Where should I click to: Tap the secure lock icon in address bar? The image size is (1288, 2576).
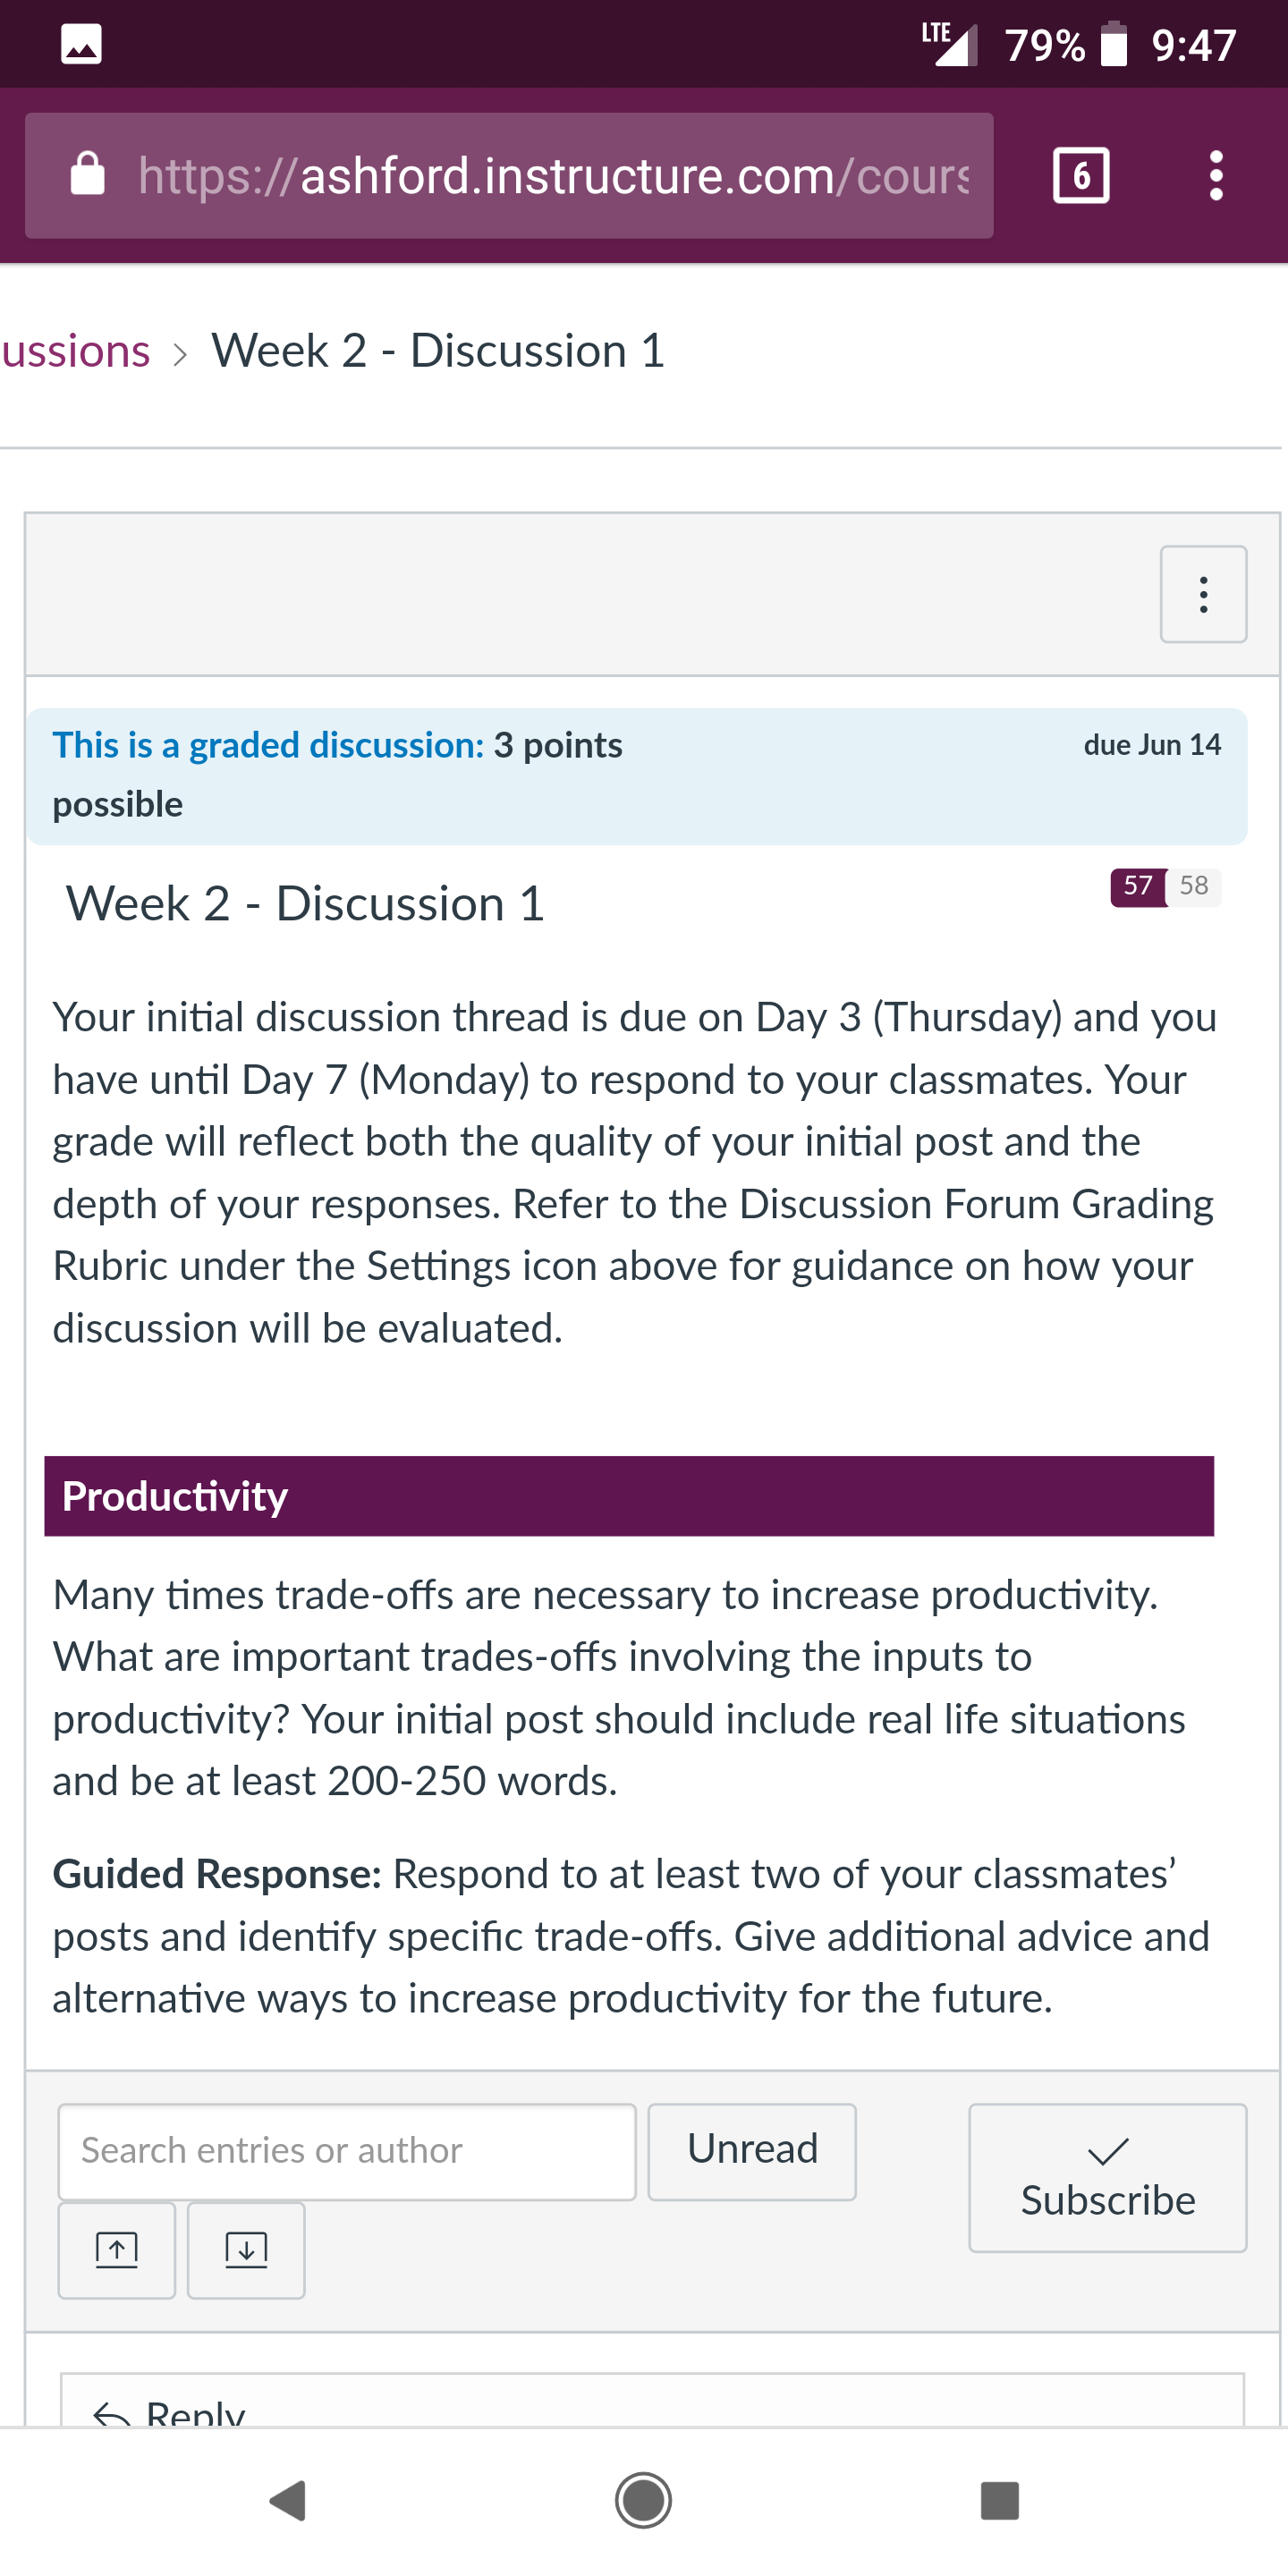(88, 174)
